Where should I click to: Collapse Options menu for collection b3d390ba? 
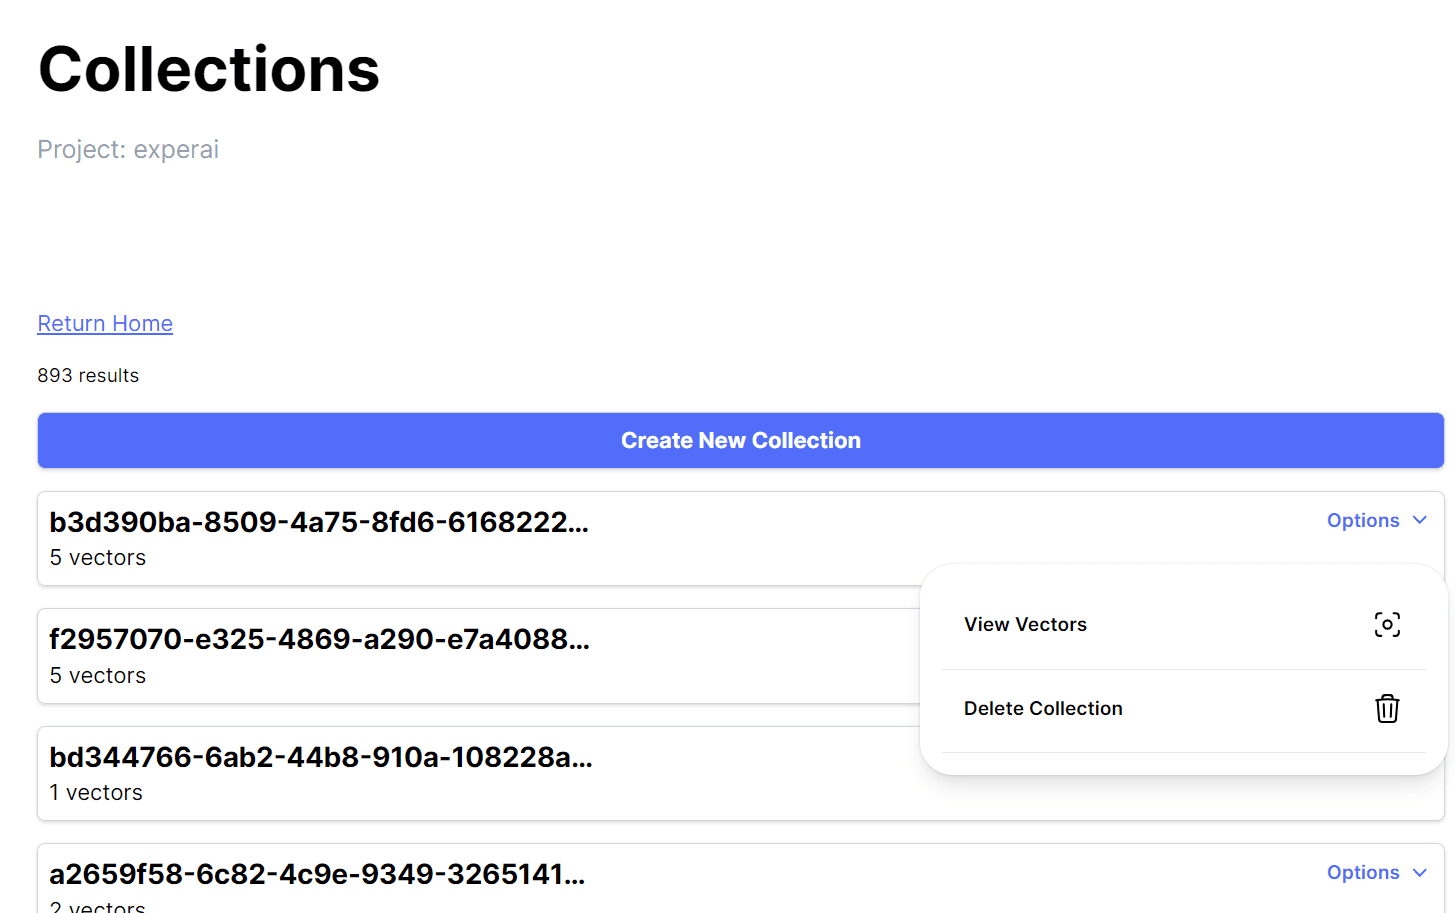pyautogui.click(x=1362, y=520)
